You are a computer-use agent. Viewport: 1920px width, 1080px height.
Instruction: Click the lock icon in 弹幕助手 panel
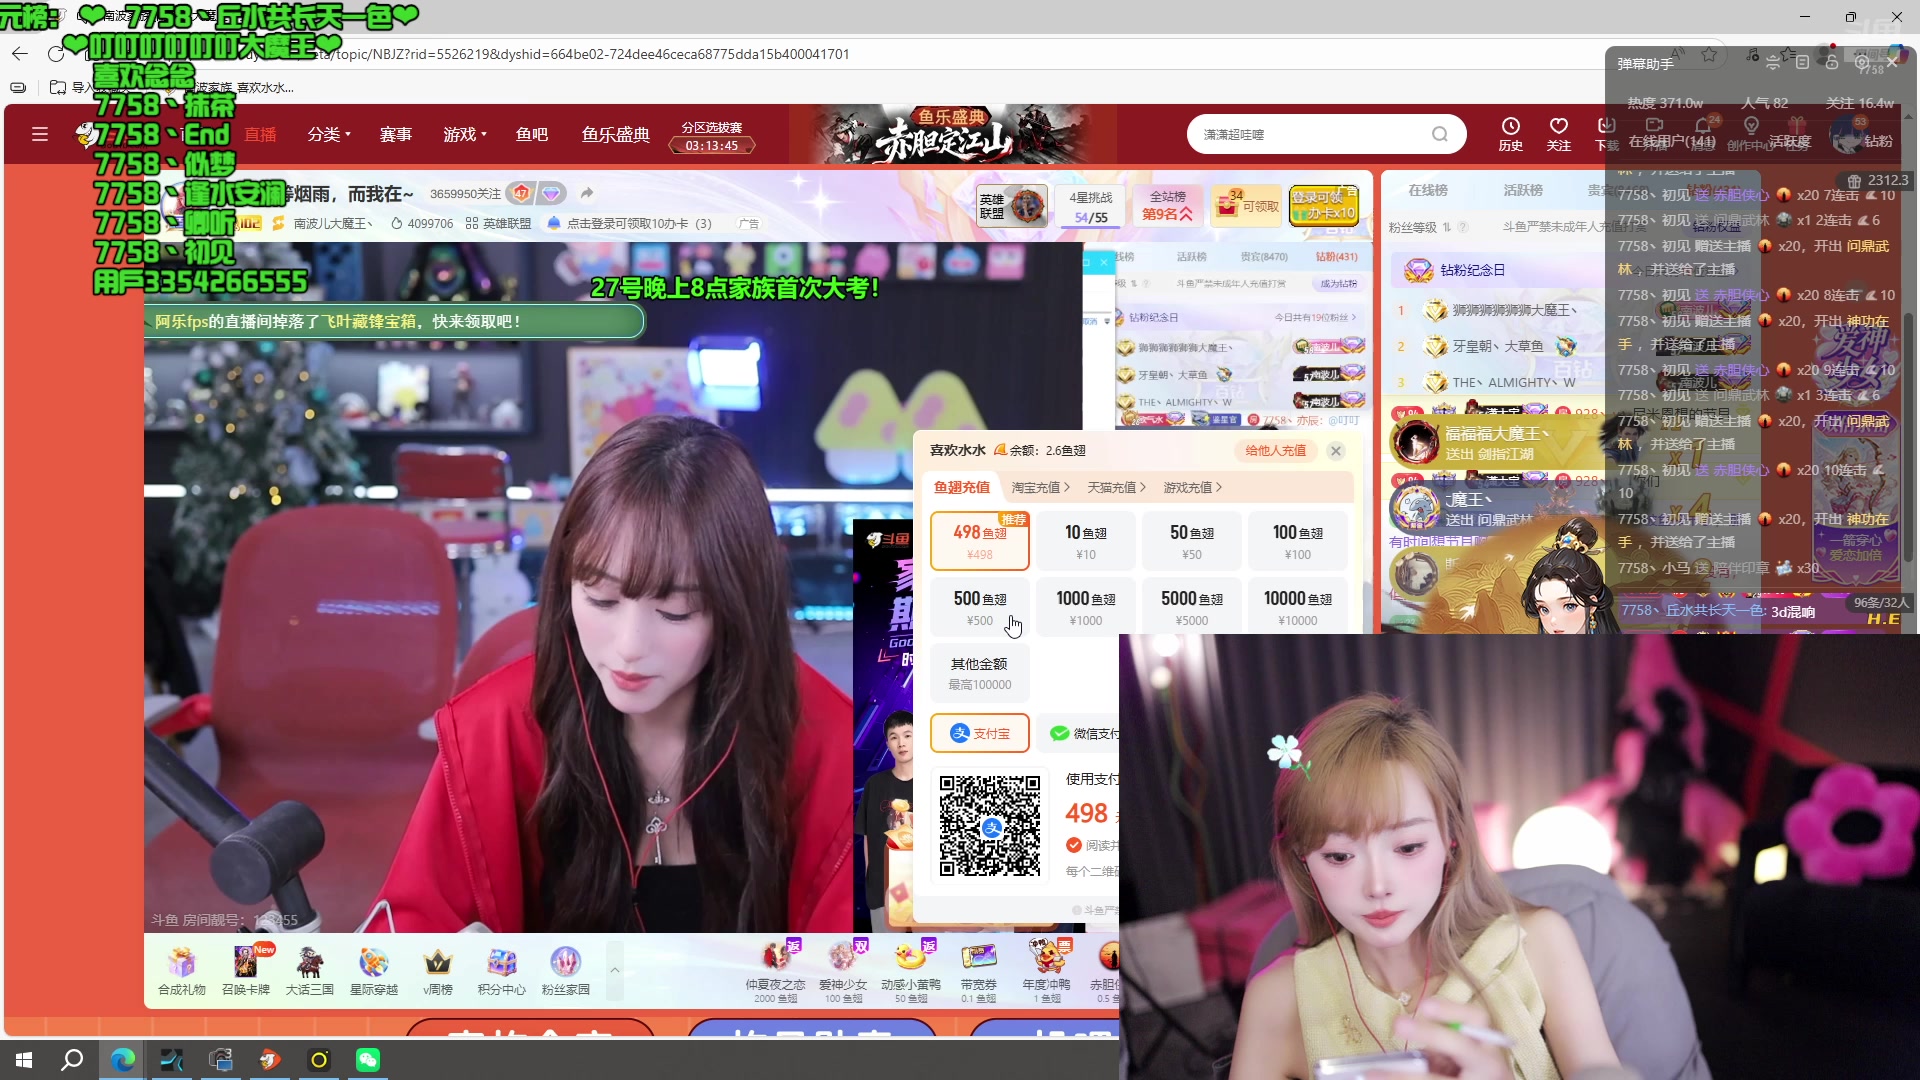(1831, 63)
